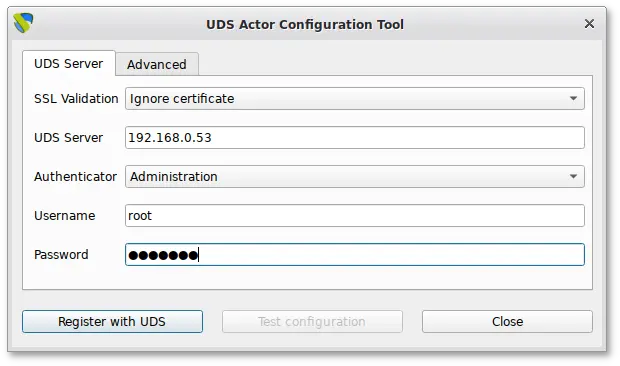Focus the UDS Server address field
This screenshot has width=620, height=366.
[x=355, y=138]
